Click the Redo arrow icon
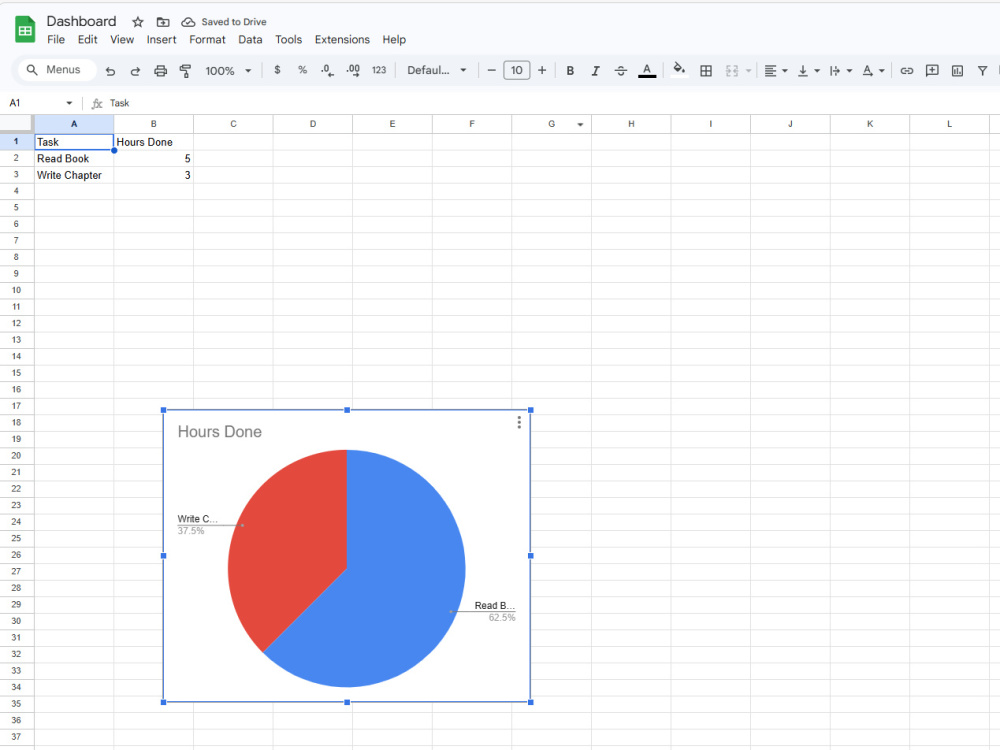1000x750 pixels. coord(135,71)
